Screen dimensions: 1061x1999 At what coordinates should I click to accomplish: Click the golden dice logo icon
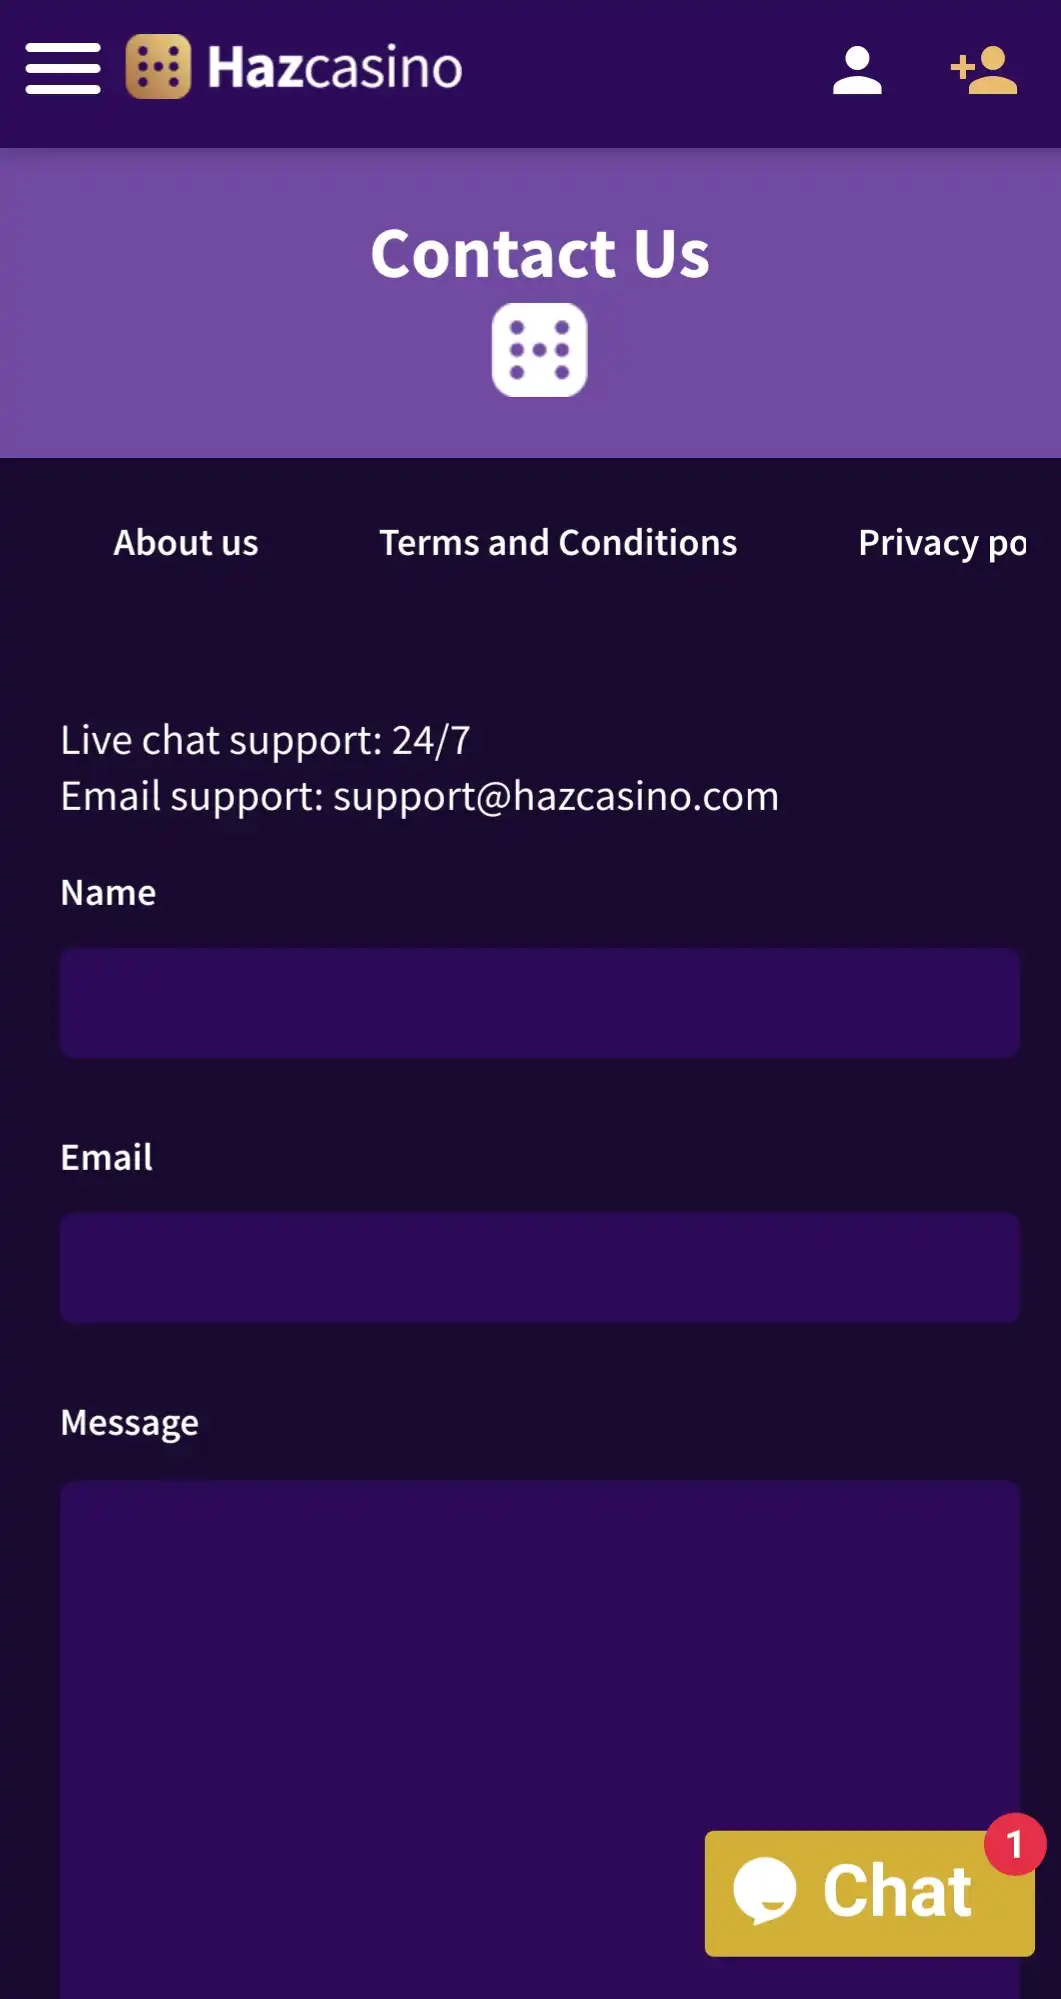(x=158, y=67)
